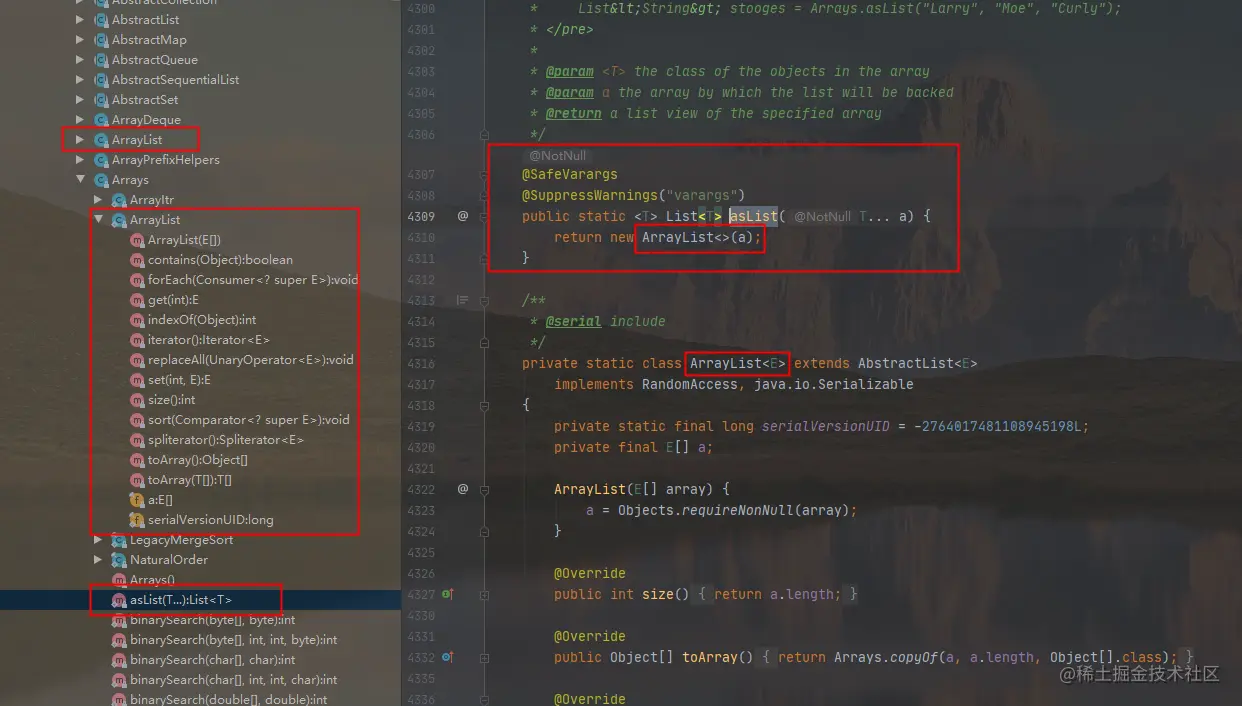Expand the ArrayItr nested node
Screen dimensions: 1242x706
pyautogui.click(x=99, y=200)
